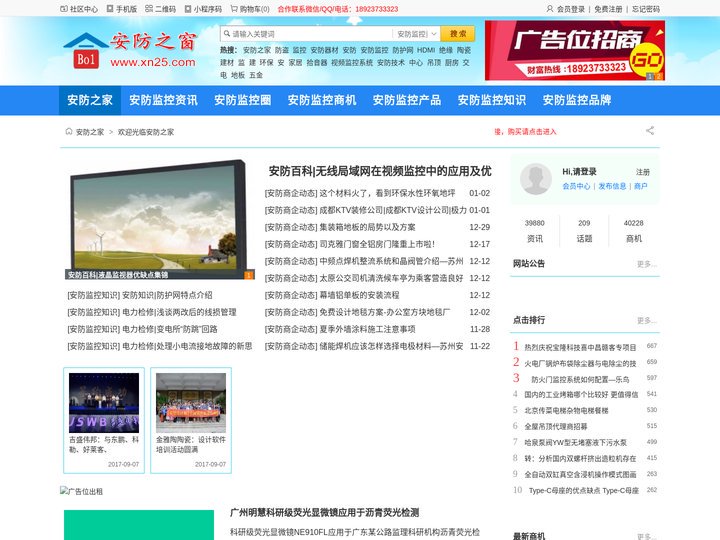
Task: Open ranking item 热烈庆祝宝隆科技喜中昌赣客专项目
Action: pyautogui.click(x=580, y=348)
